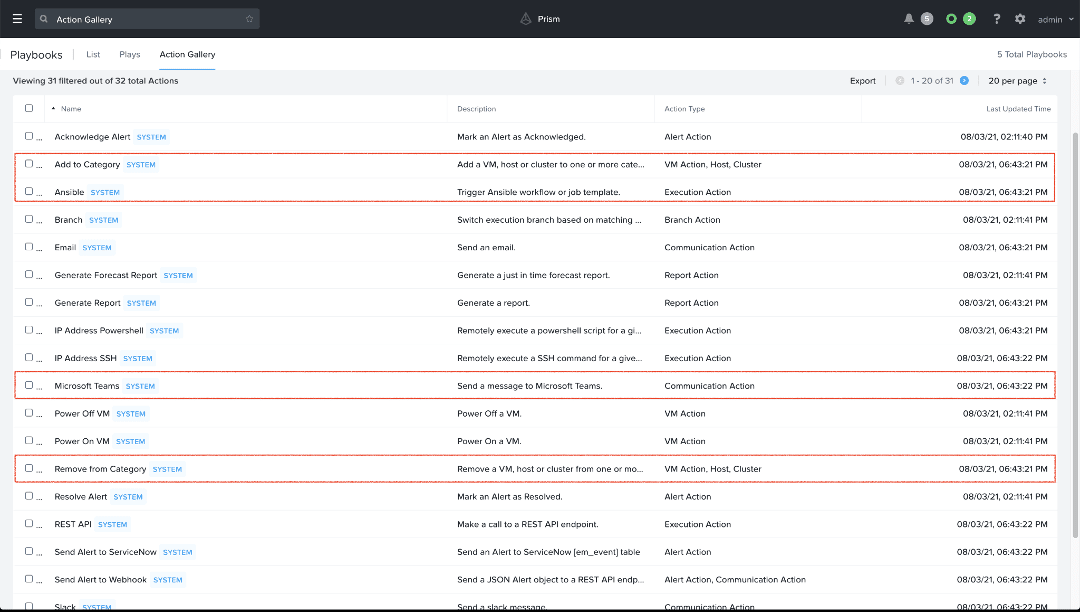Switch to the Plays tab
1080x612 pixels.
pyautogui.click(x=129, y=54)
